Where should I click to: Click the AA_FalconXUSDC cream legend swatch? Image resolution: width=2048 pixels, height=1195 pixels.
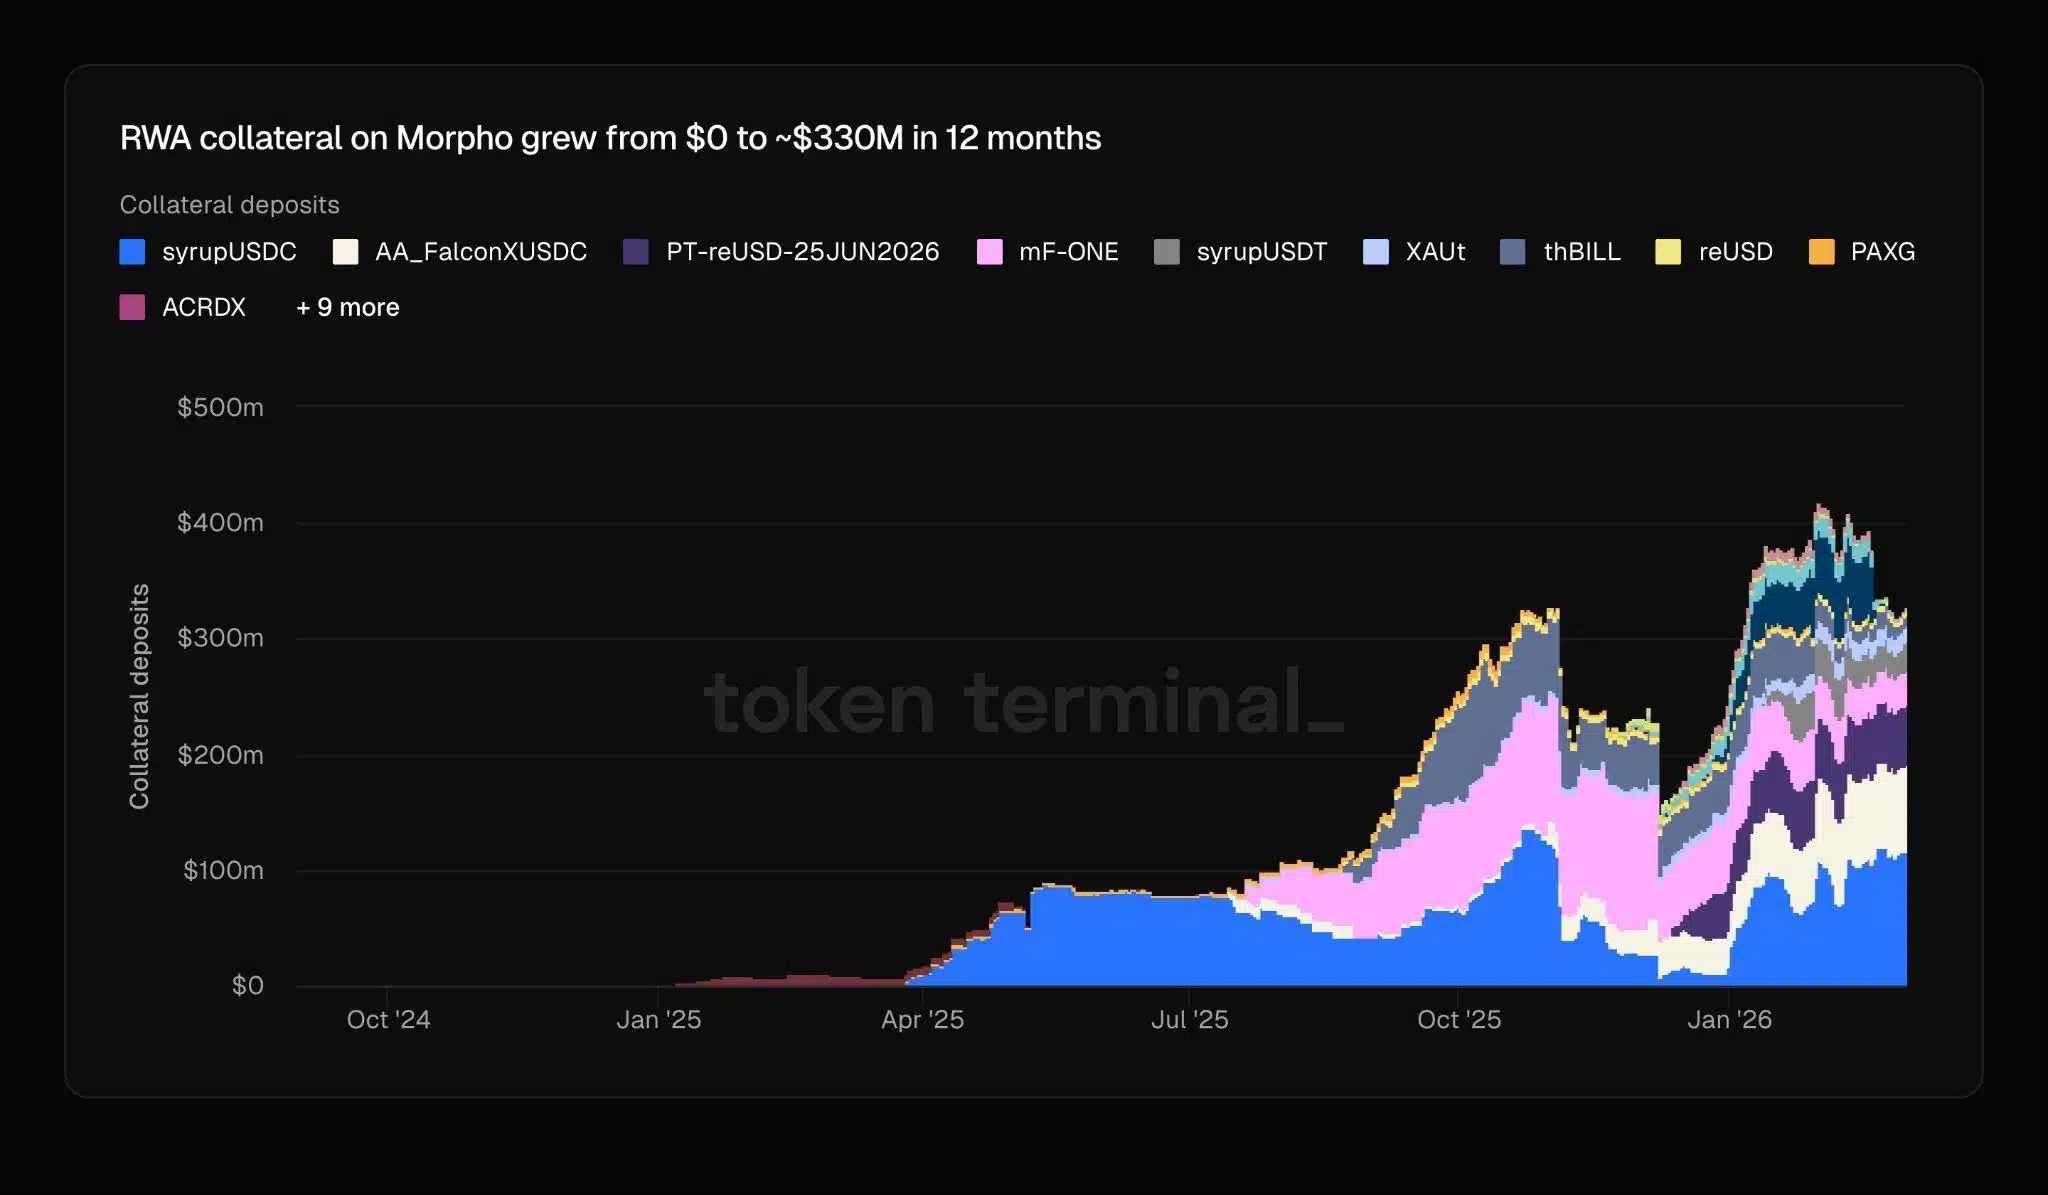pyautogui.click(x=345, y=252)
